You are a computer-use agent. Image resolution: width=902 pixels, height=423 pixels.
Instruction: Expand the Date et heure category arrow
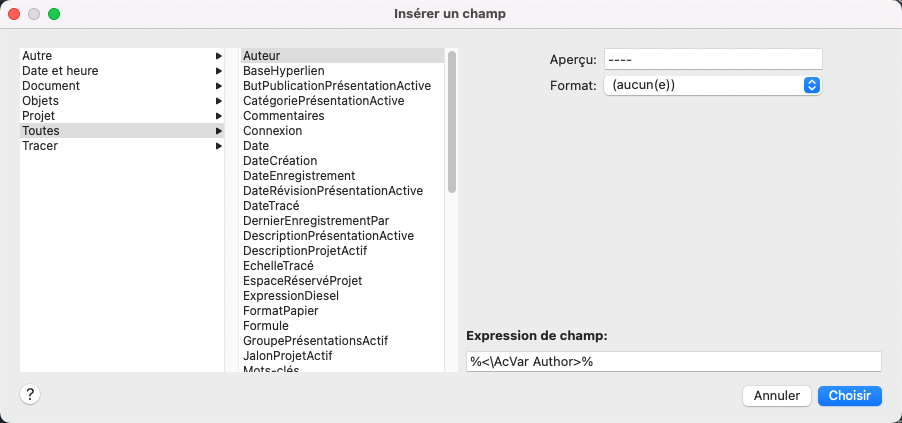pos(218,71)
